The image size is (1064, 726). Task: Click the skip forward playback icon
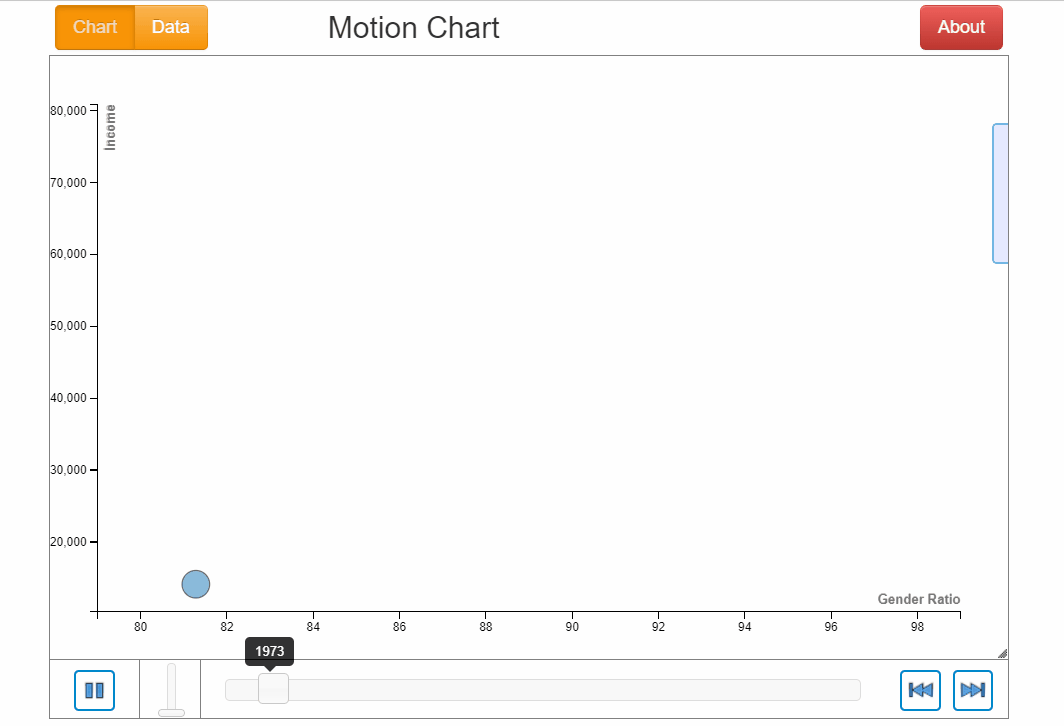[972, 690]
